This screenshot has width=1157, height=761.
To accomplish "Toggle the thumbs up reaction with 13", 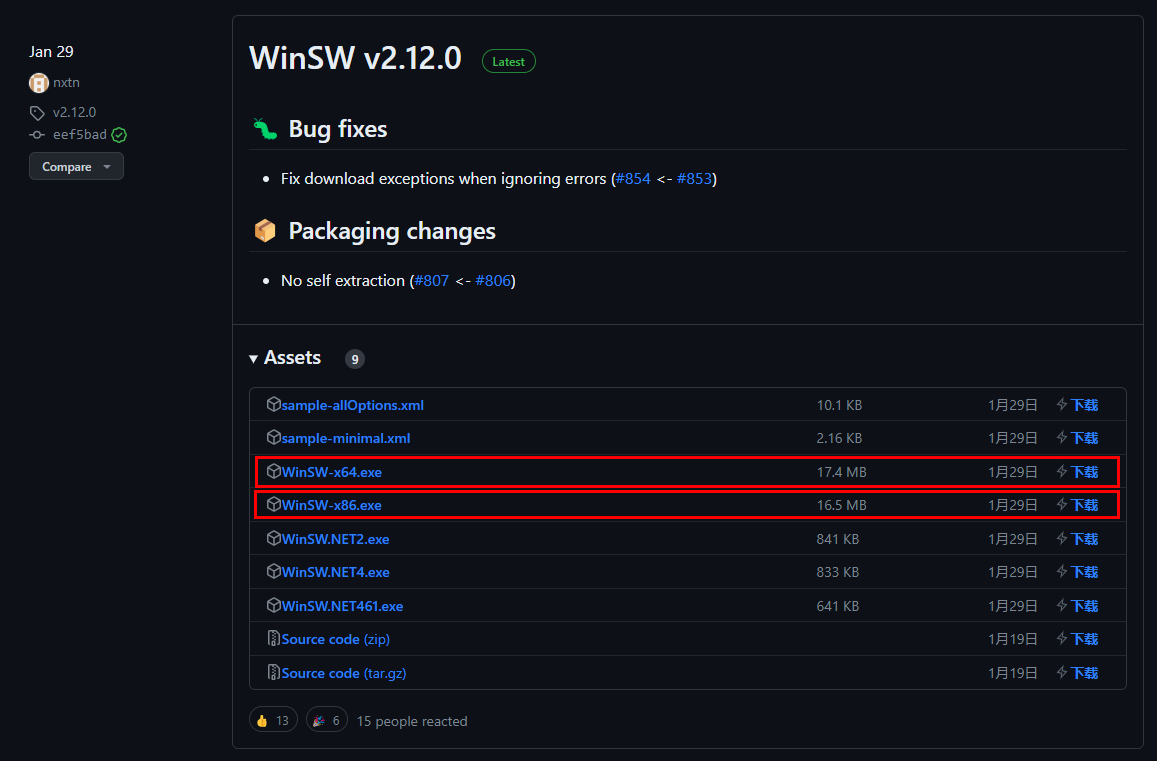I will pos(273,720).
